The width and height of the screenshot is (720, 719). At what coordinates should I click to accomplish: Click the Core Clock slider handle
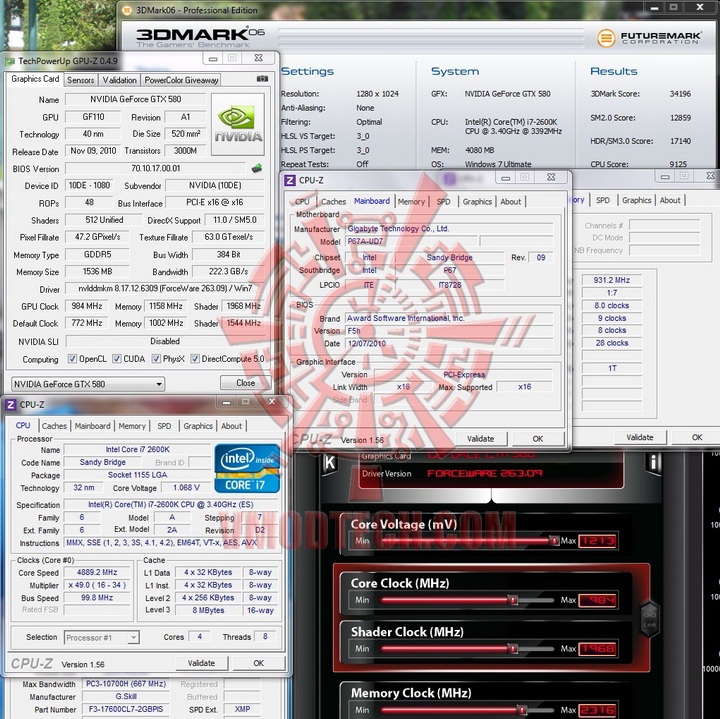tap(512, 600)
